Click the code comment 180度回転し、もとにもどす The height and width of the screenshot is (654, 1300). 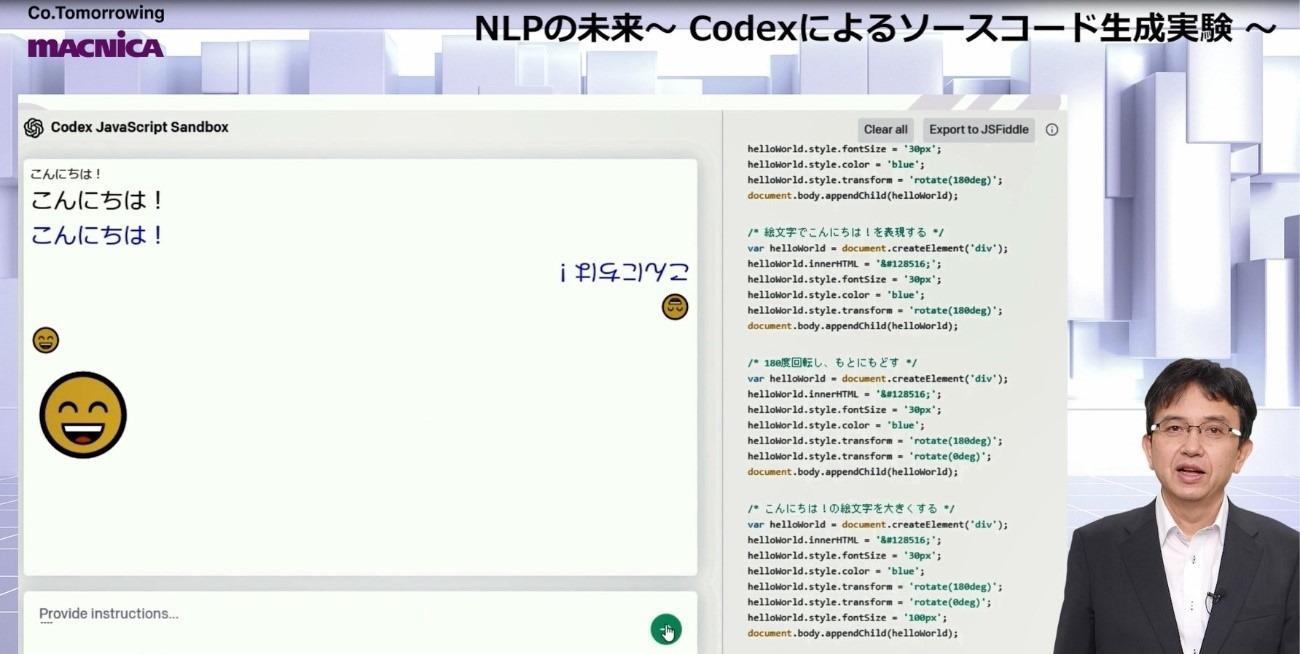coord(832,363)
